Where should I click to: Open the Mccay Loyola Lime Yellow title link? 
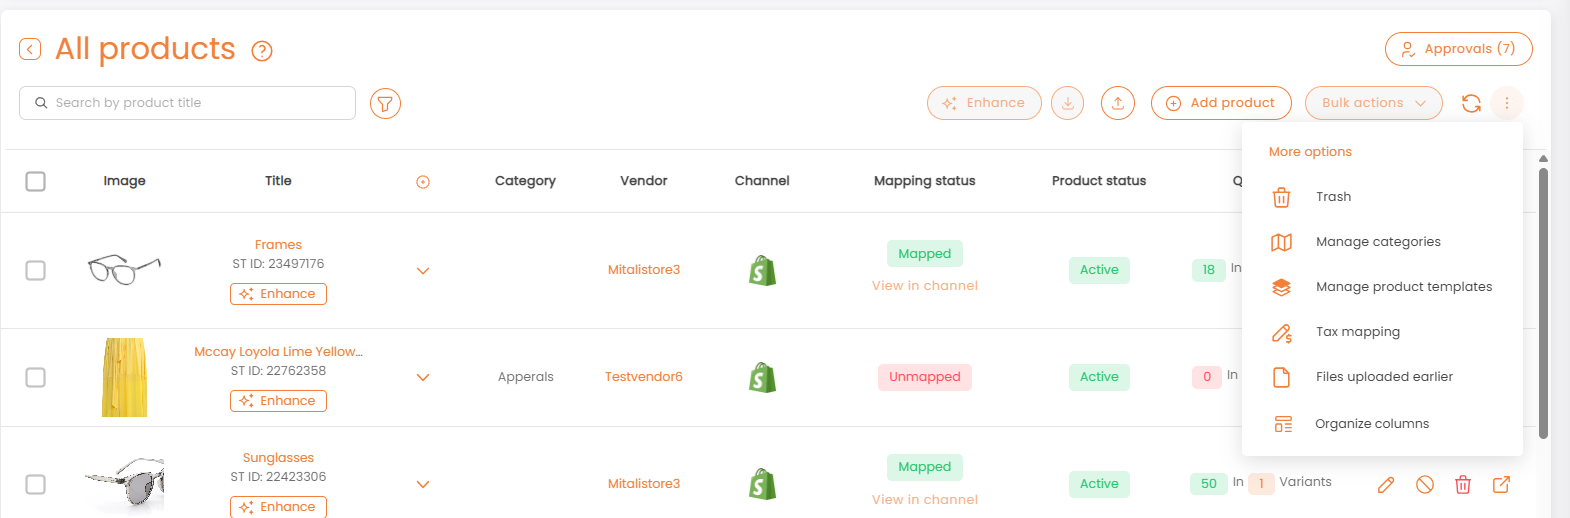tap(278, 352)
